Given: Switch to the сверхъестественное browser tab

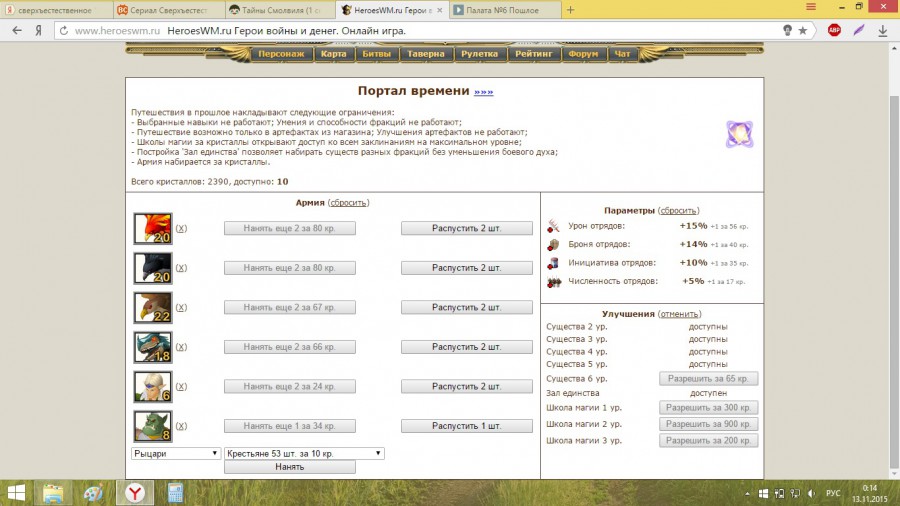Looking at the screenshot, I should coord(55,10).
